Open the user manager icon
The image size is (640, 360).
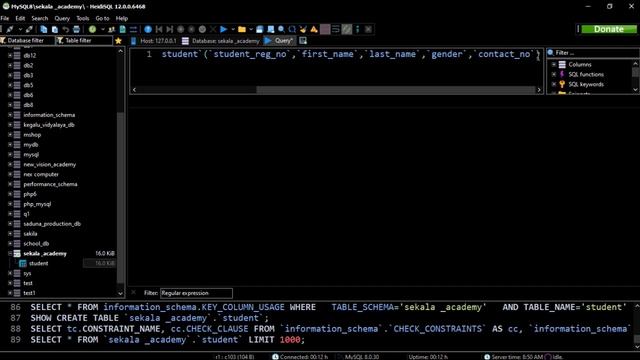[111, 29]
